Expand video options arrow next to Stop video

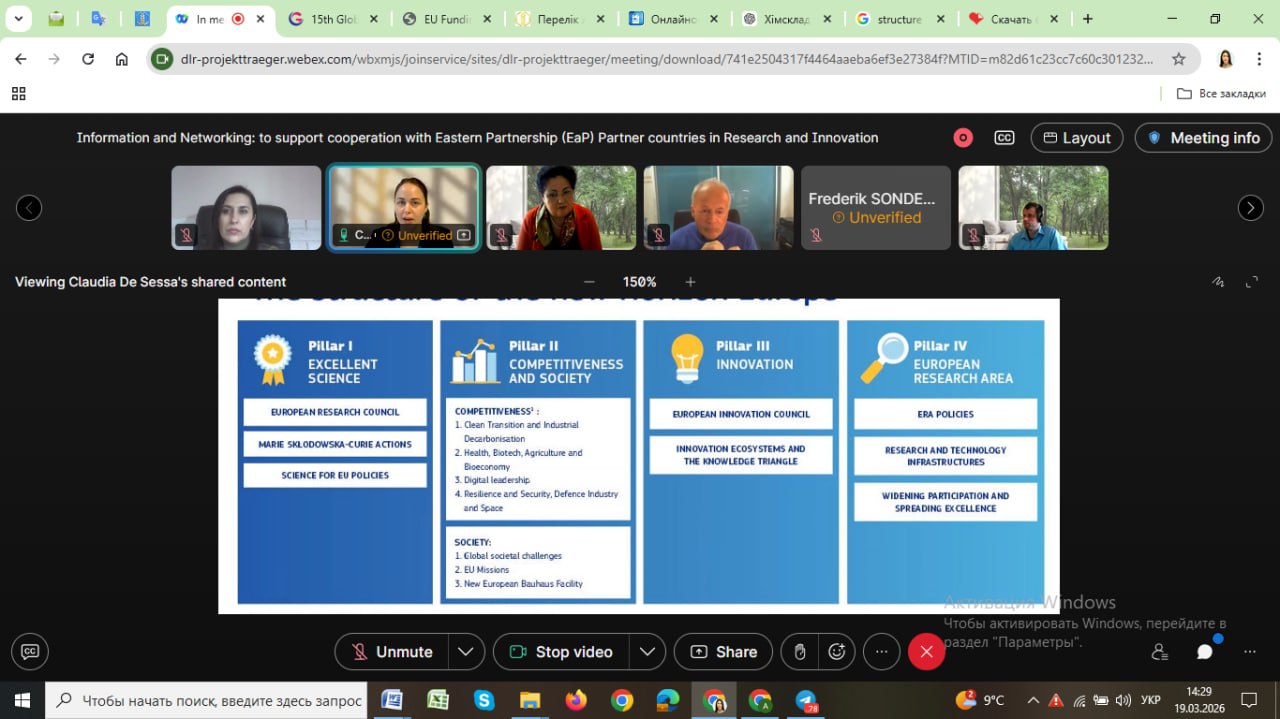647,652
